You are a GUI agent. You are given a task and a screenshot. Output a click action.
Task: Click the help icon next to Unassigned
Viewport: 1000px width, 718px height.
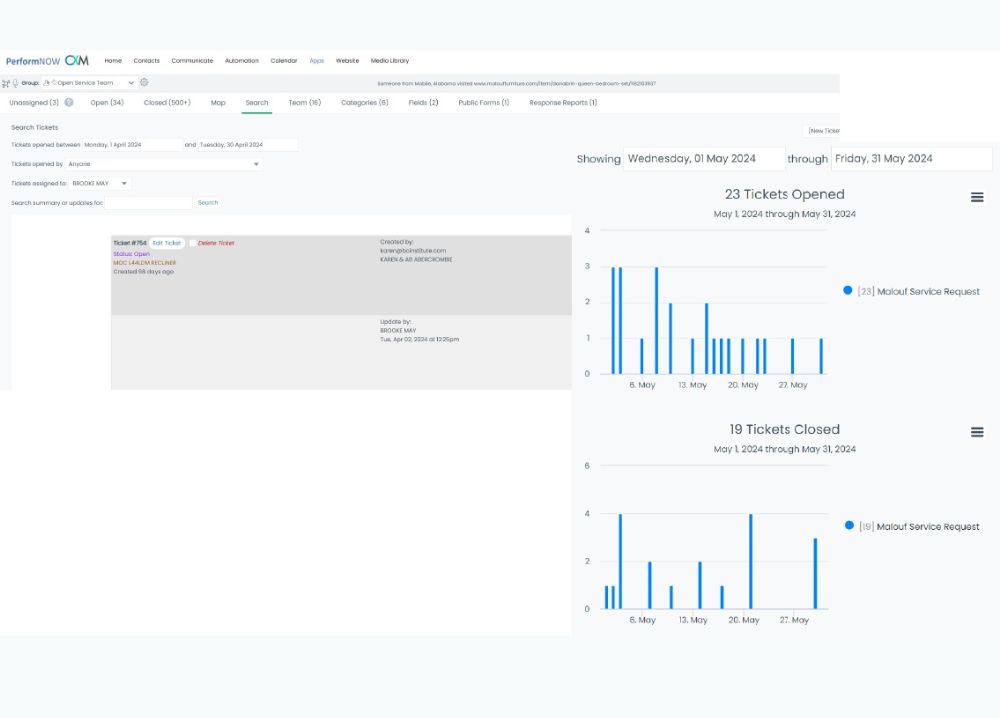point(69,102)
